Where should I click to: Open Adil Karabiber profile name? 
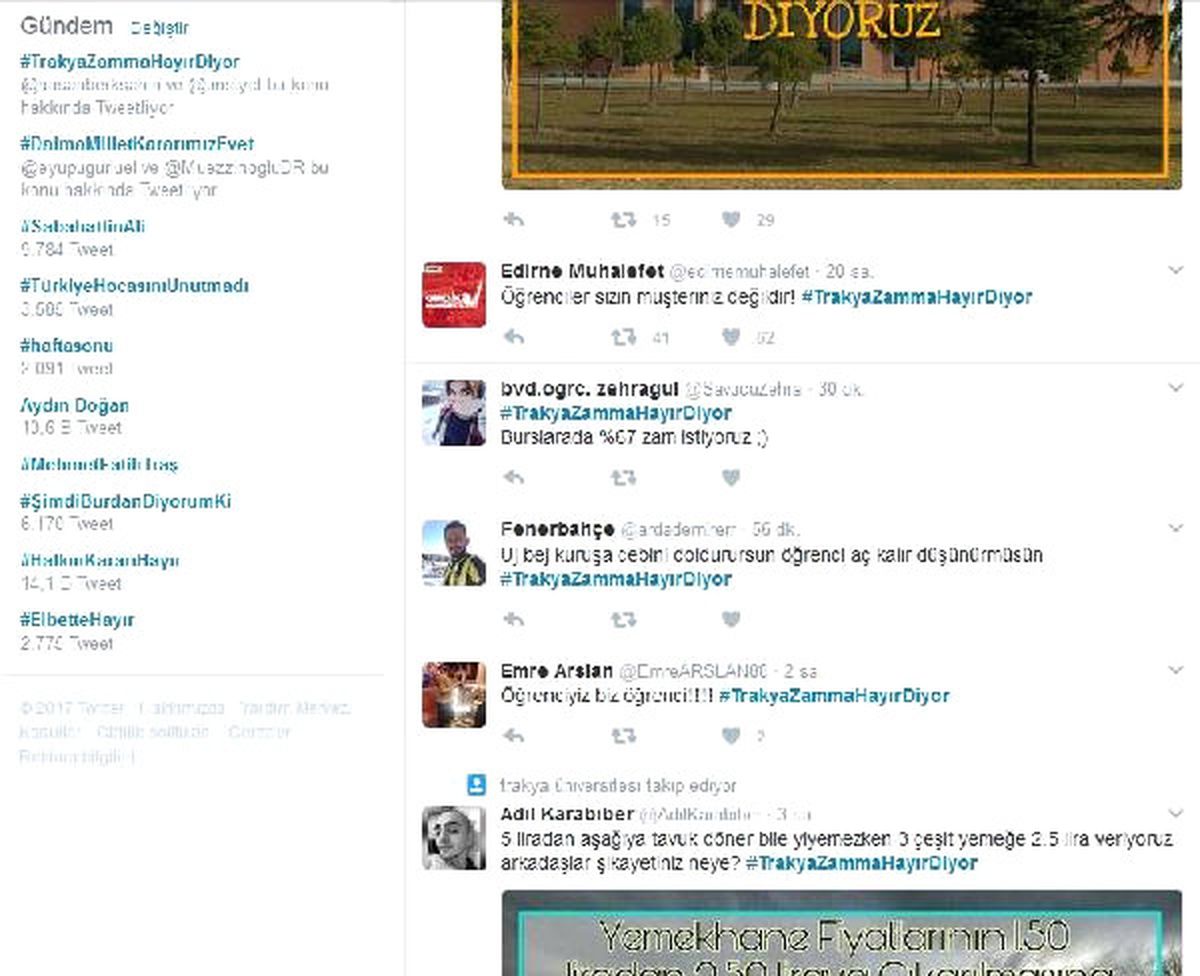[x=567, y=813]
